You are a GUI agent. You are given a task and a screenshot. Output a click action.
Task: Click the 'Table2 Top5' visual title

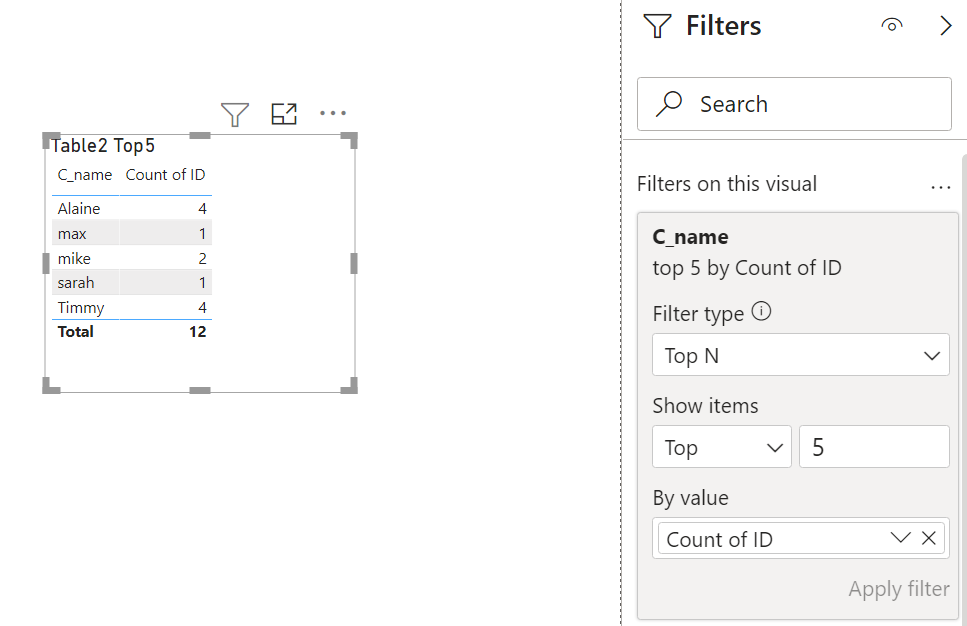point(103,146)
